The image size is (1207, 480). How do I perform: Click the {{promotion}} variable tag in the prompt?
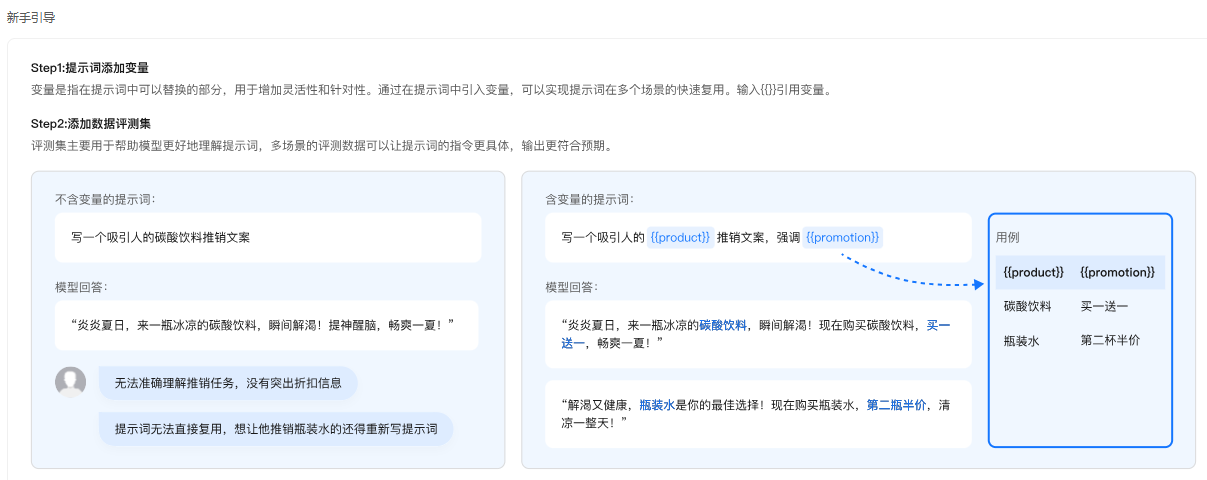pos(842,238)
